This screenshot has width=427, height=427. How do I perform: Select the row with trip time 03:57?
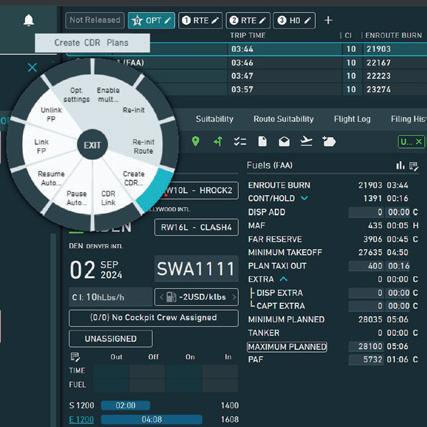[247, 89]
